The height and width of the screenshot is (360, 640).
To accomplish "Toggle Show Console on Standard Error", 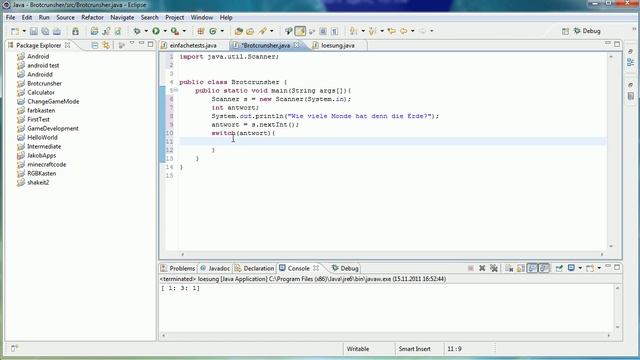I will [544, 268].
